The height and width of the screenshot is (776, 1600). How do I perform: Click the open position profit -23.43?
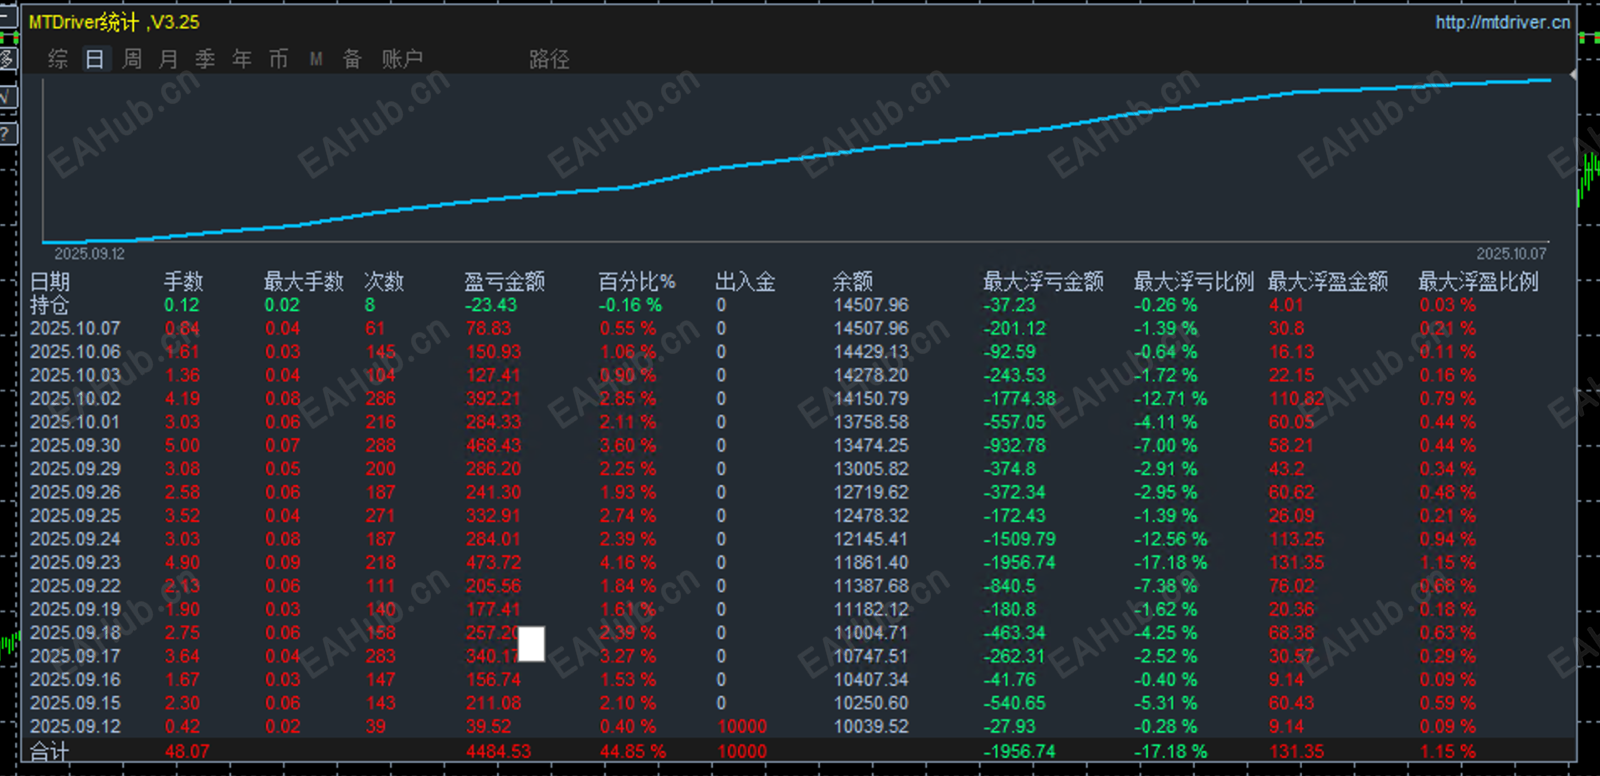pyautogui.click(x=491, y=305)
